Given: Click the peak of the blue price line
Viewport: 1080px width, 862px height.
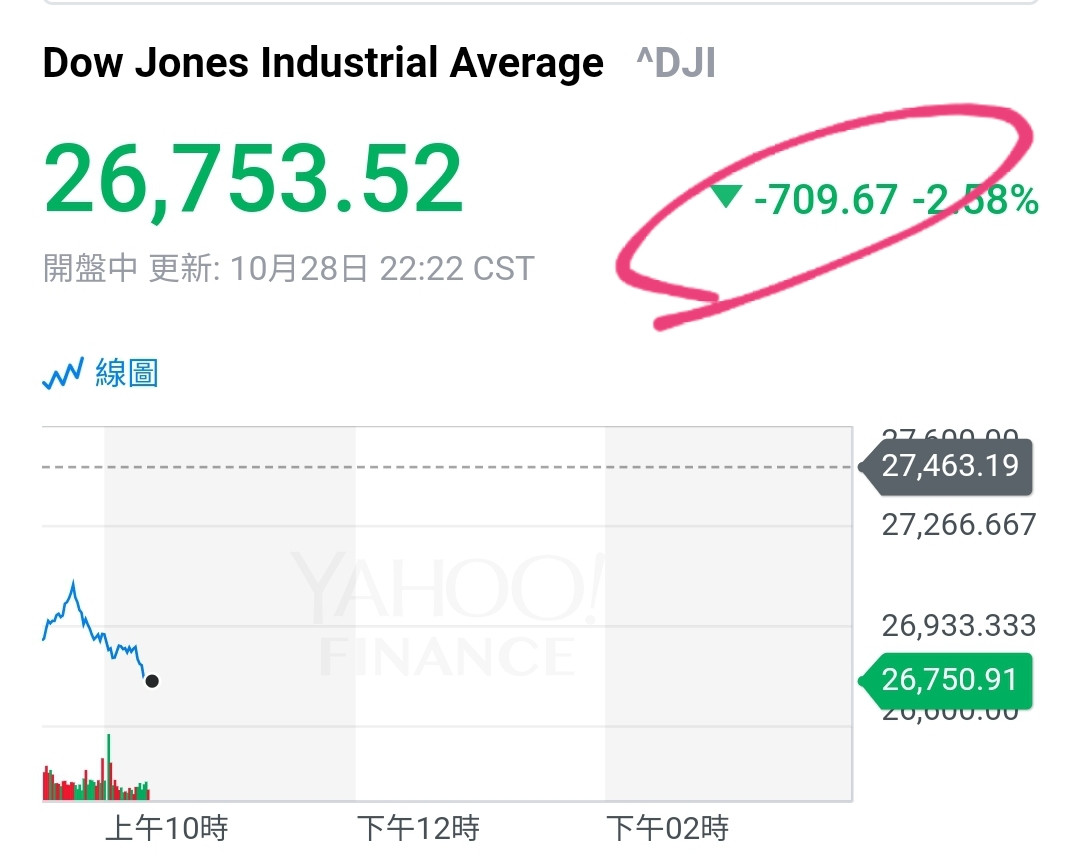Looking at the screenshot, I should pos(73,581).
